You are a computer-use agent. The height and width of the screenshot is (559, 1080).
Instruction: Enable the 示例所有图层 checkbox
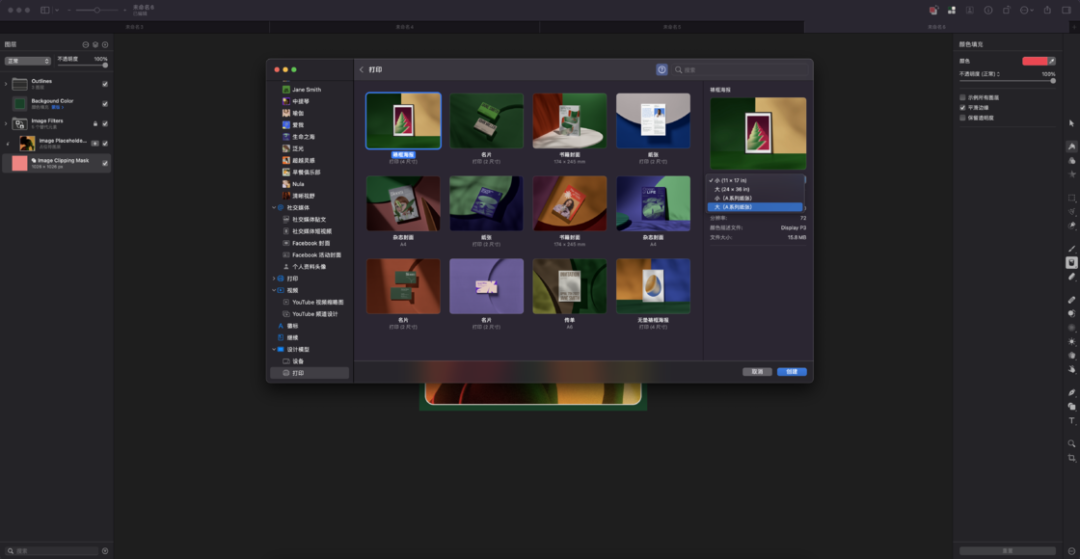pos(963,98)
